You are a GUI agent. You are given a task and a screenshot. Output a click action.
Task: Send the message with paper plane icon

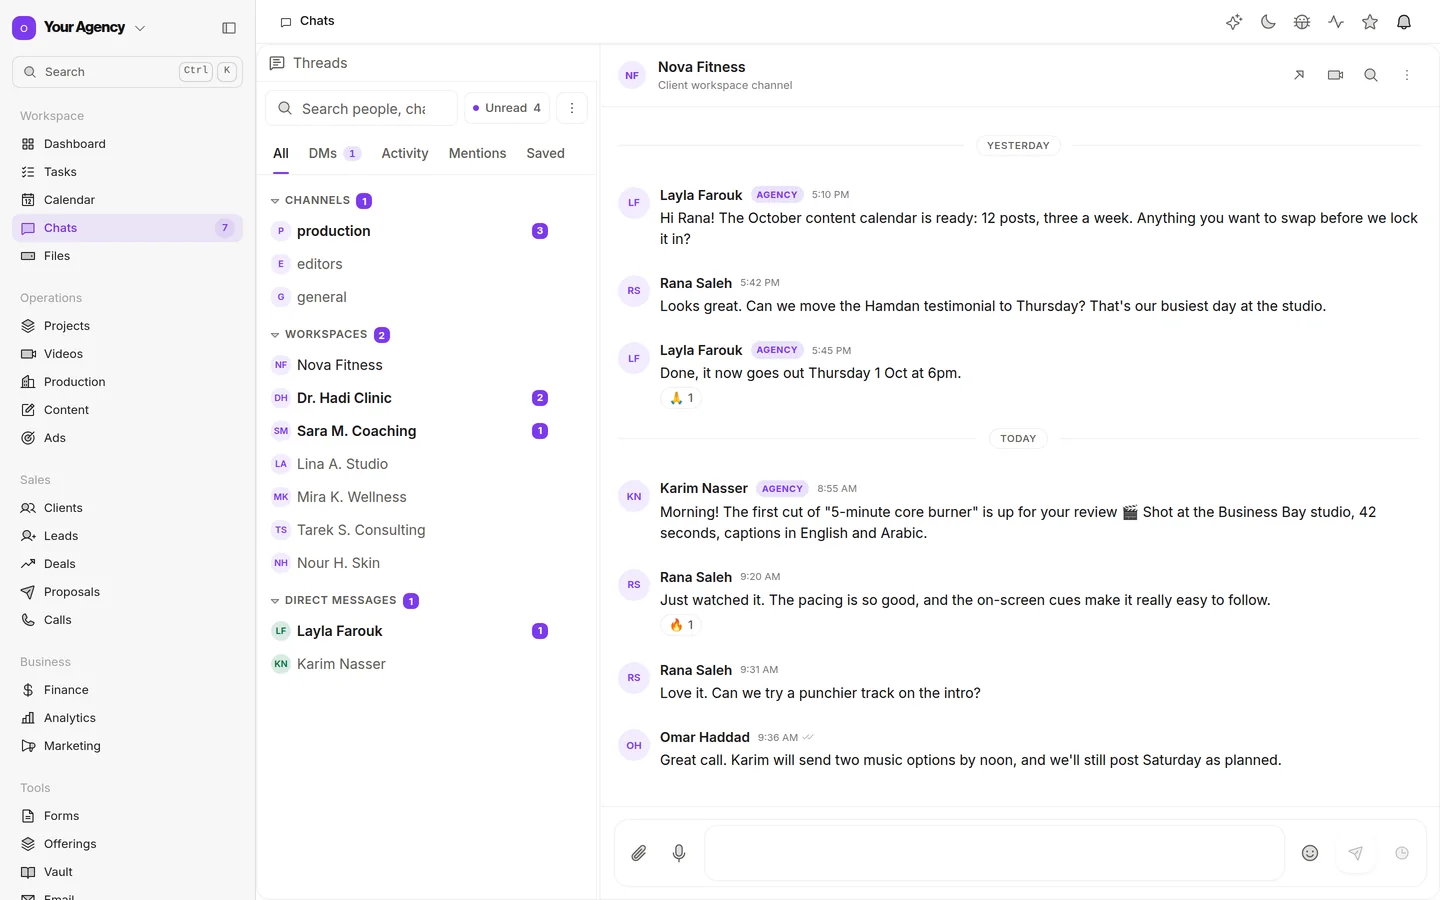coord(1356,853)
